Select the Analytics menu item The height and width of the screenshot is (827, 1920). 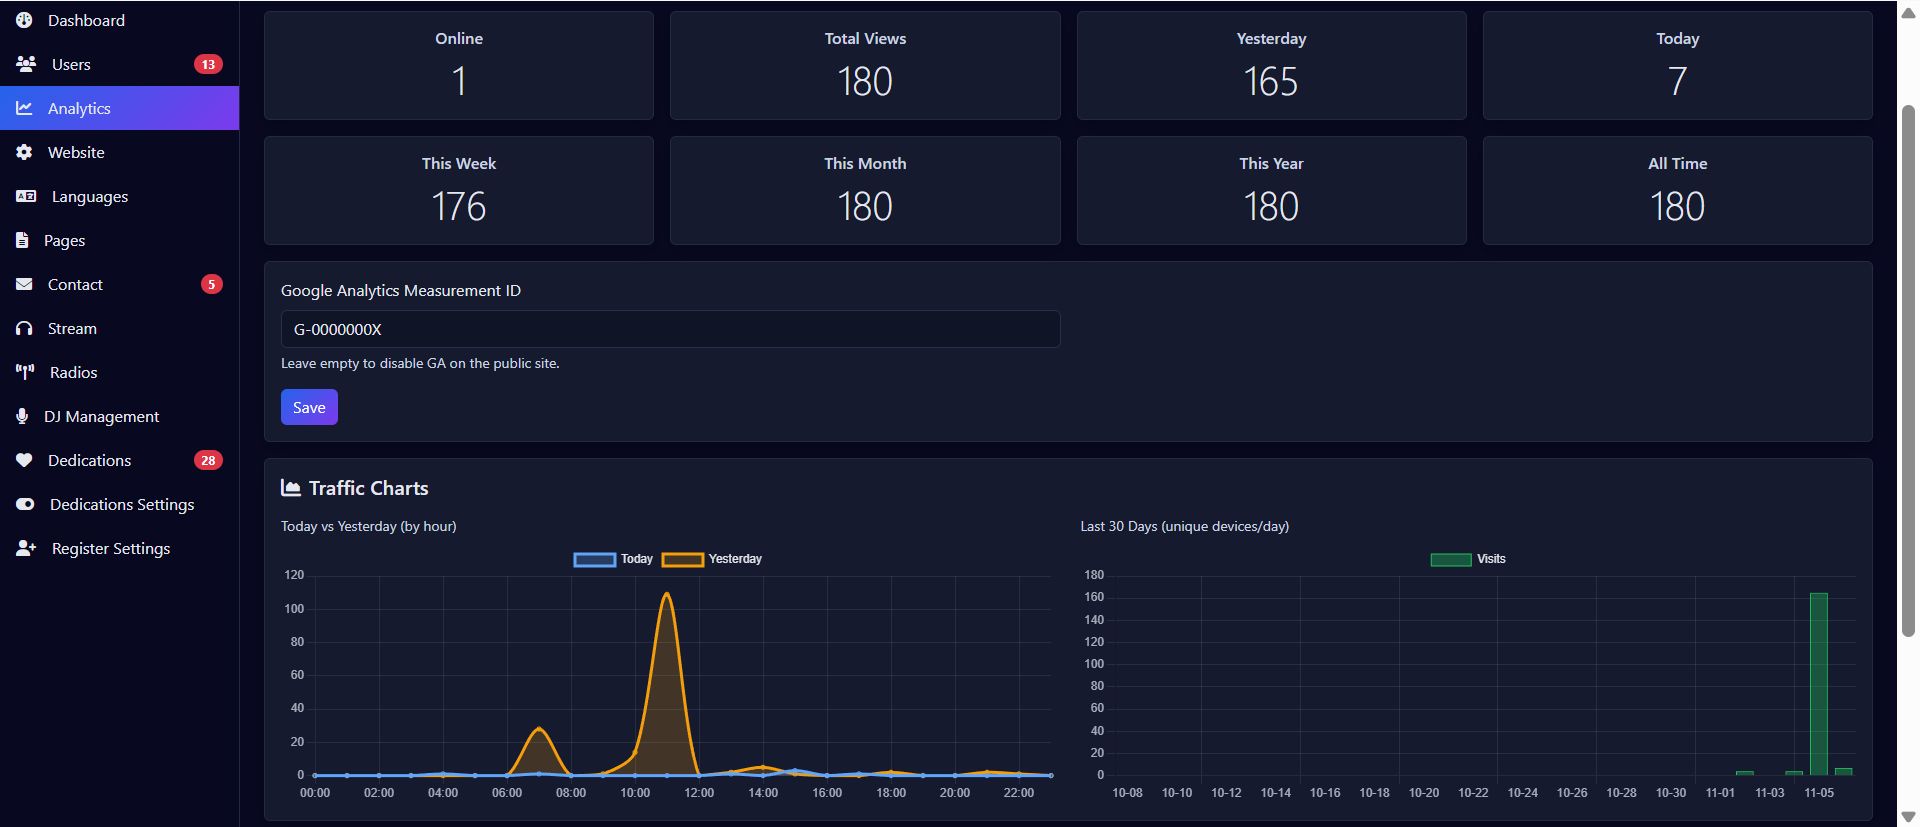[x=79, y=108]
